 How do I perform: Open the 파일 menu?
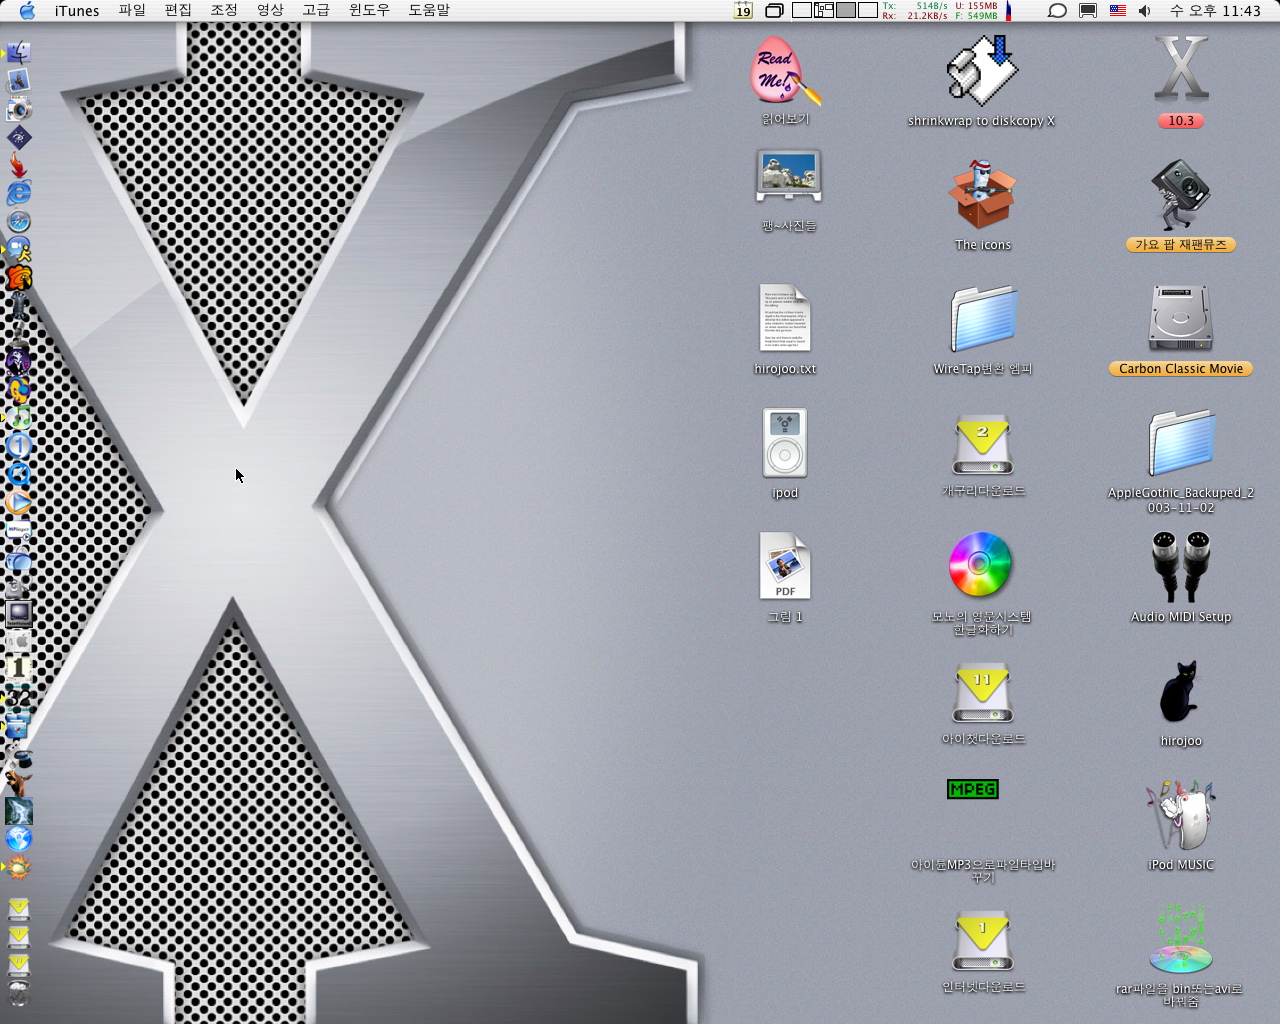pos(132,11)
